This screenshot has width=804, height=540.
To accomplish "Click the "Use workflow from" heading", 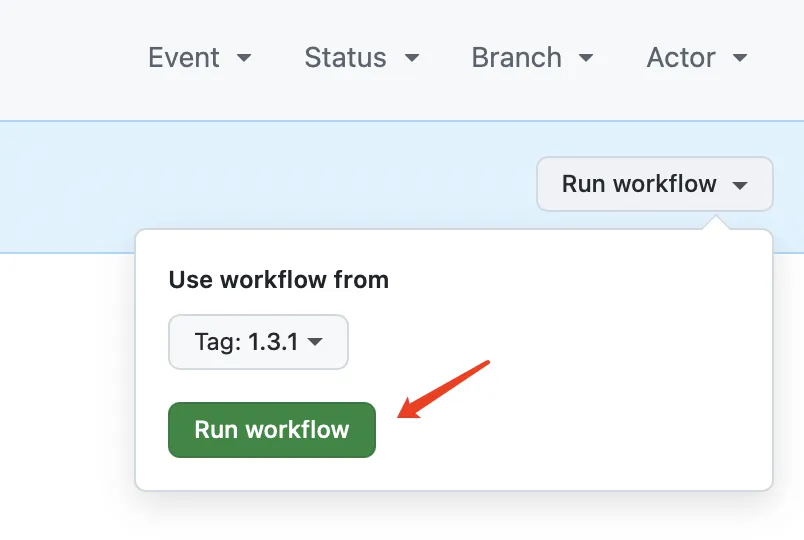I will (x=278, y=280).
